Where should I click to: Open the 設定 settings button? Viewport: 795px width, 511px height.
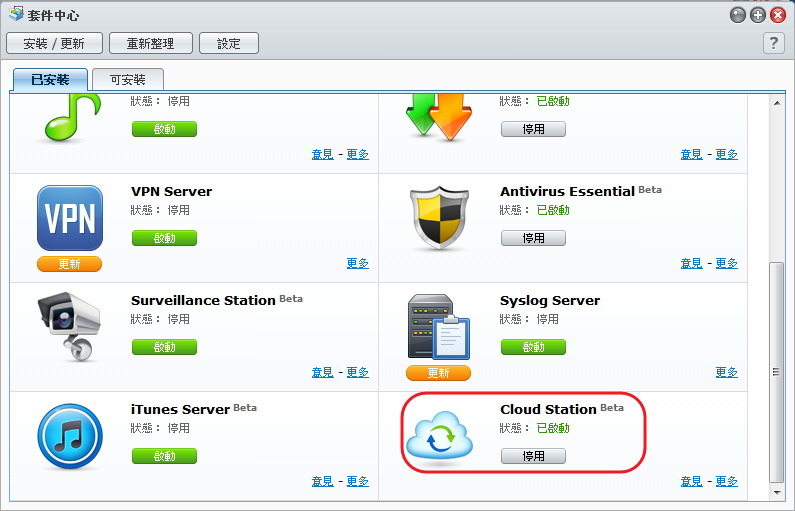pyautogui.click(x=229, y=43)
